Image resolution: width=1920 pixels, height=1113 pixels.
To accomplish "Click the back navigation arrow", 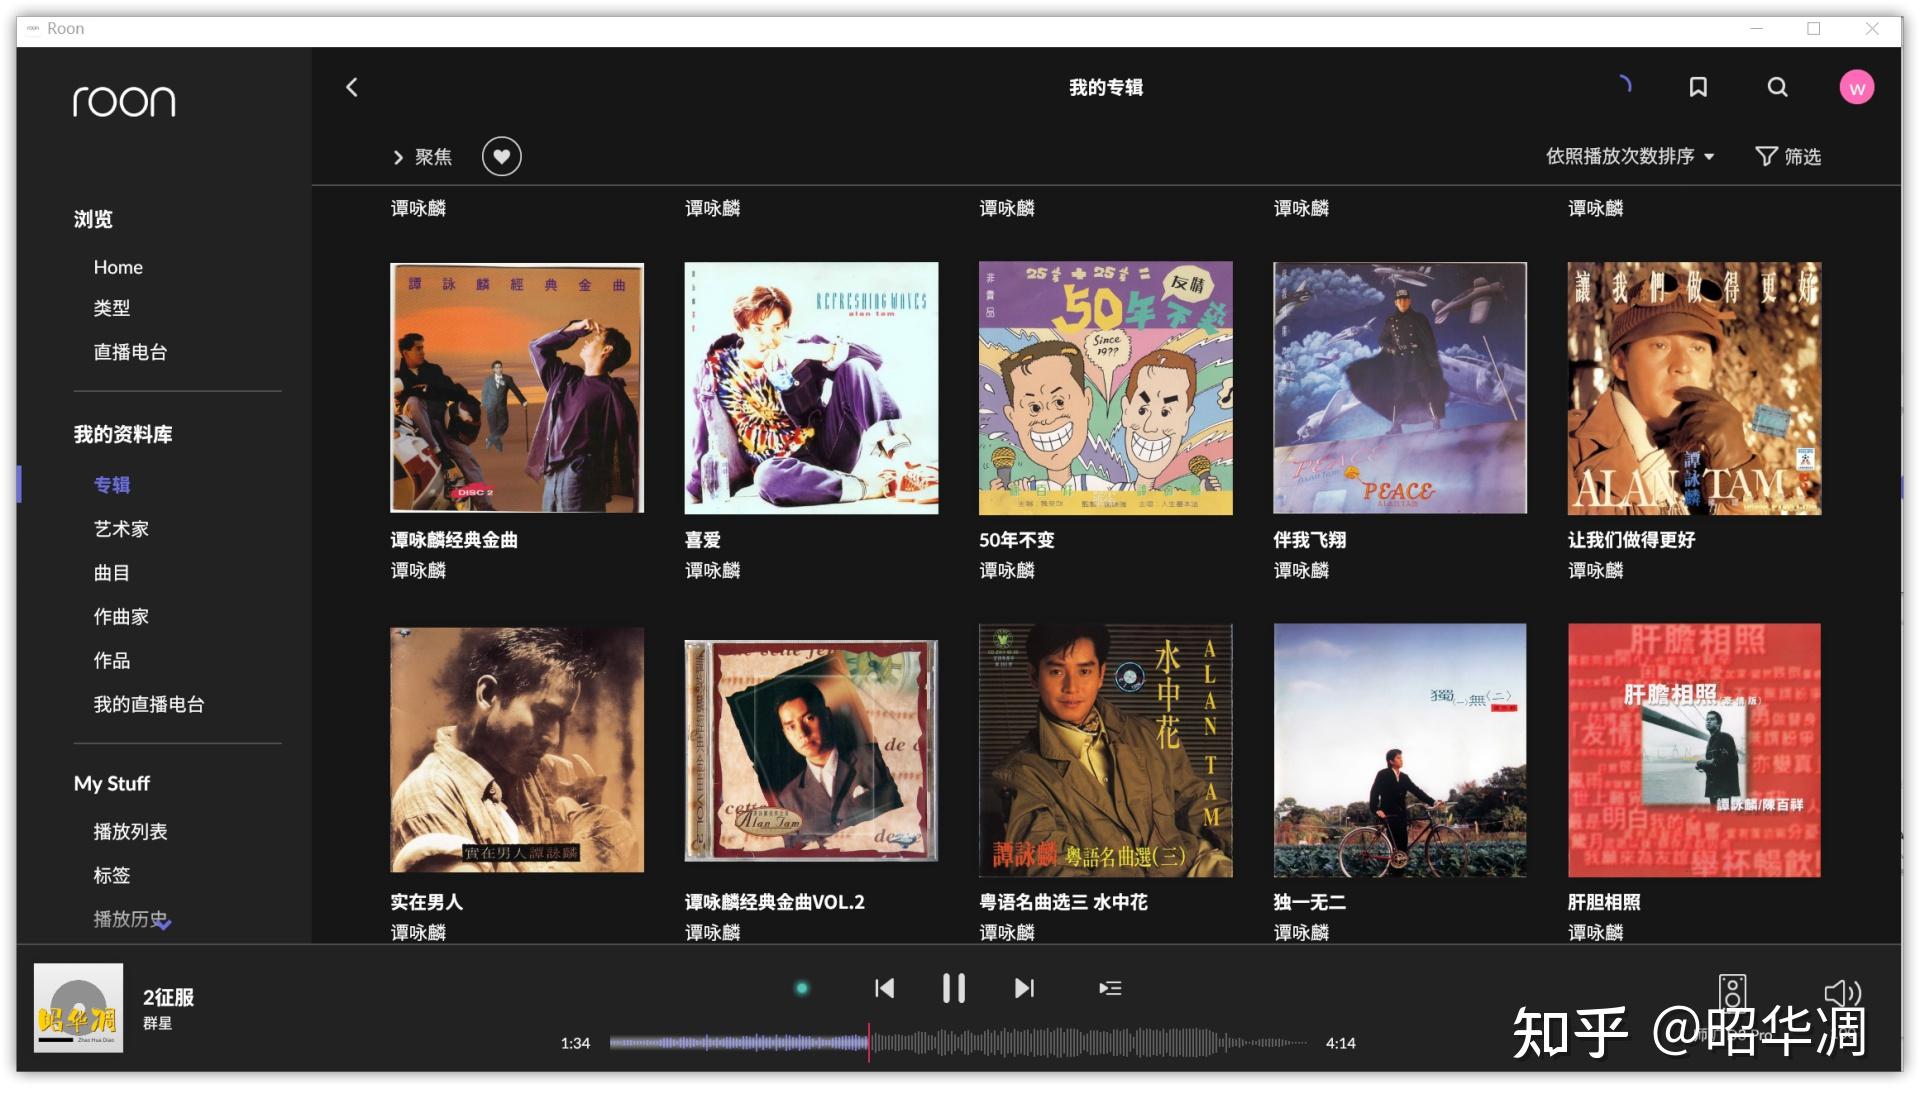I will tap(351, 87).
